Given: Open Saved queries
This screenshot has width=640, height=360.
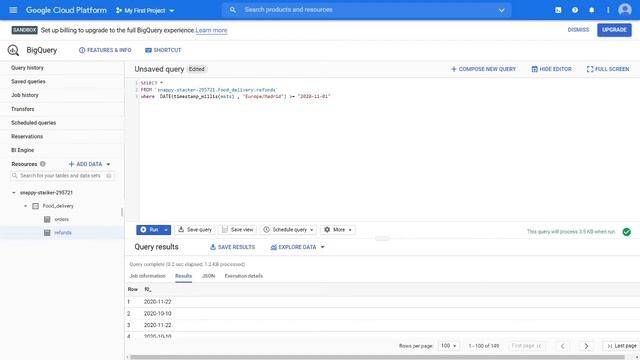Looking at the screenshot, I should click(x=28, y=82).
